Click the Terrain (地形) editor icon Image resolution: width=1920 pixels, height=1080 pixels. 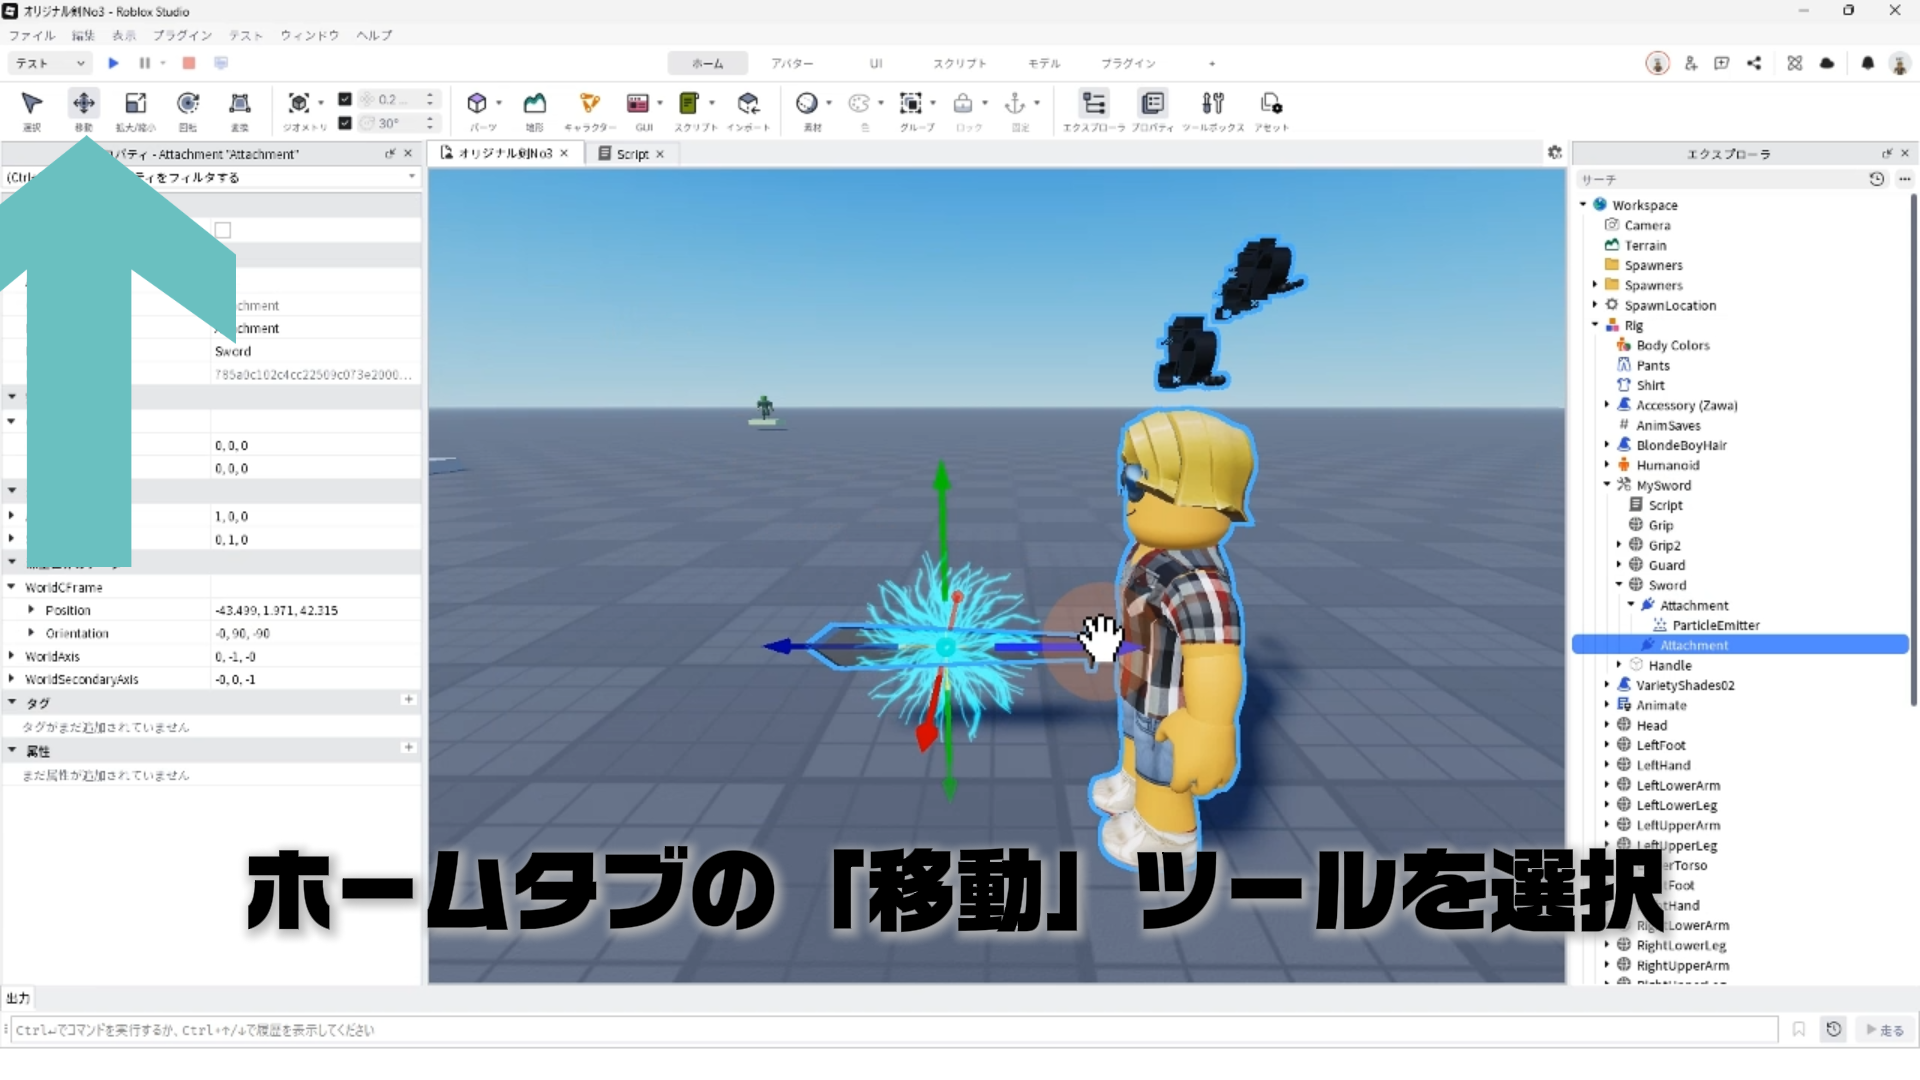(535, 104)
